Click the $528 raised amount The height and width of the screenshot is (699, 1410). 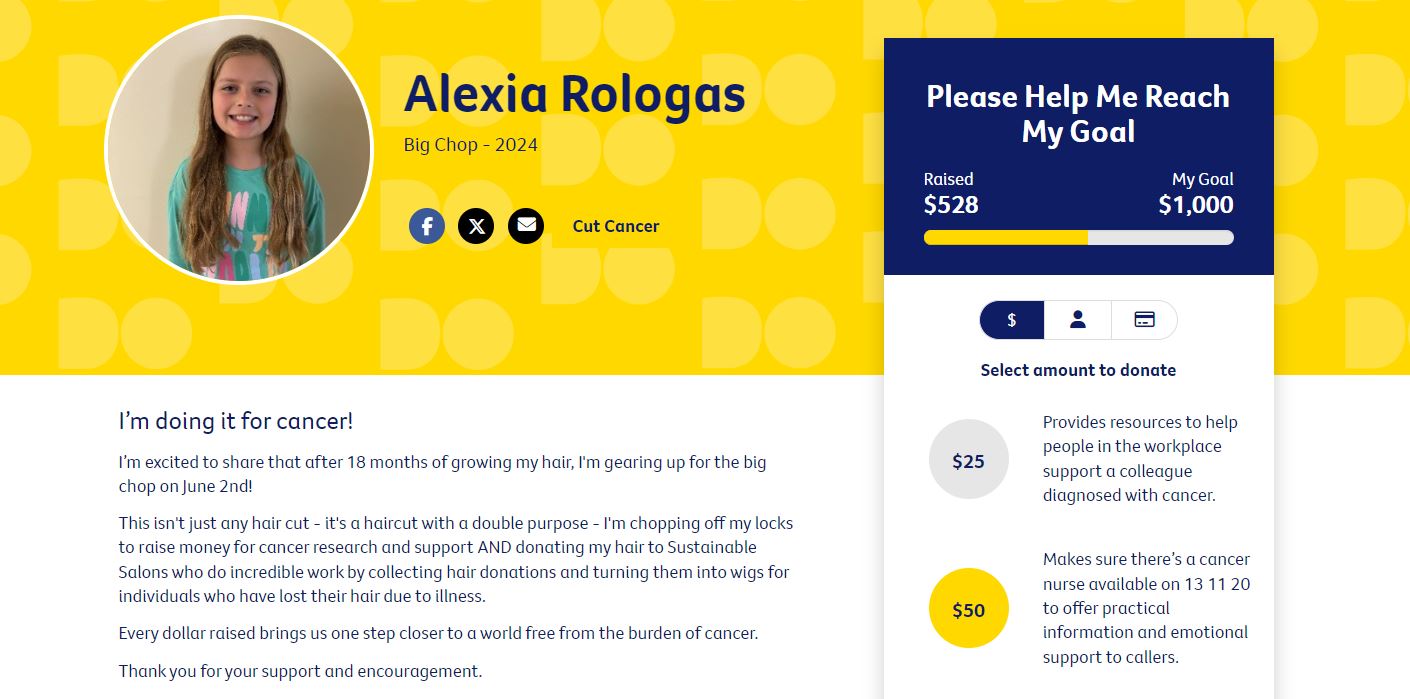tap(951, 205)
